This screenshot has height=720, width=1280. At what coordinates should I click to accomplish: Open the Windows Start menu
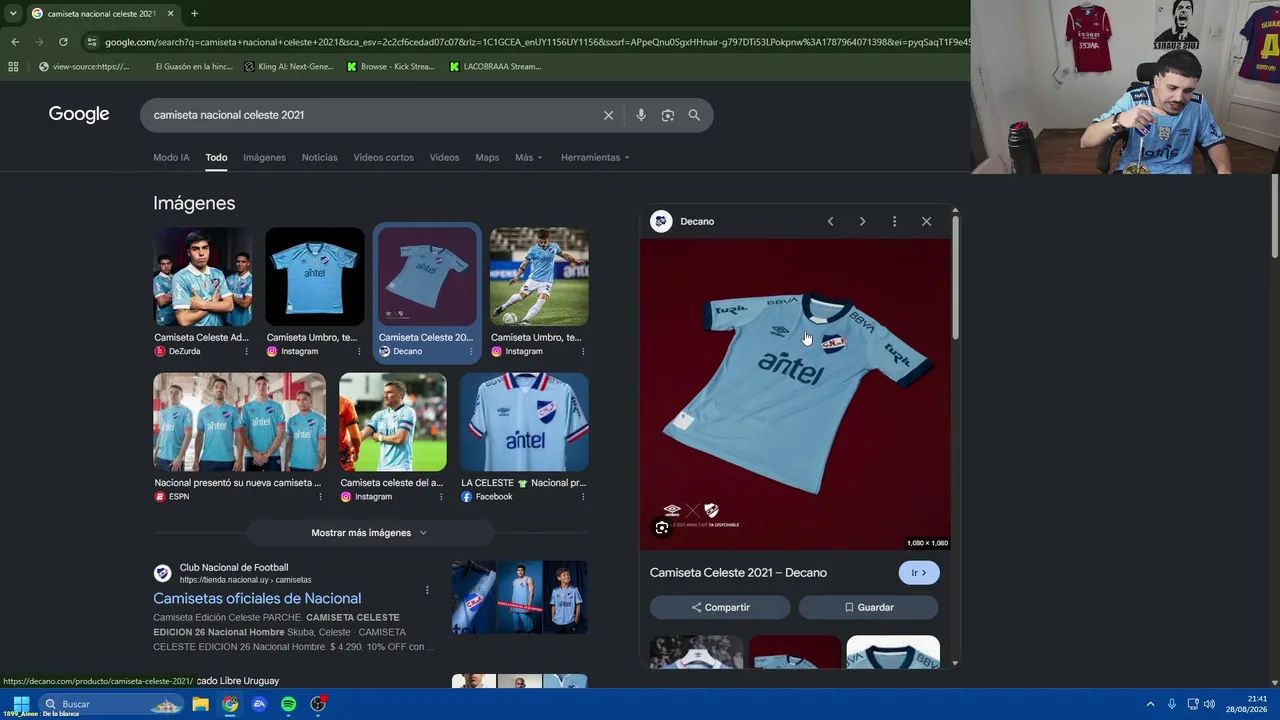tap(21, 704)
